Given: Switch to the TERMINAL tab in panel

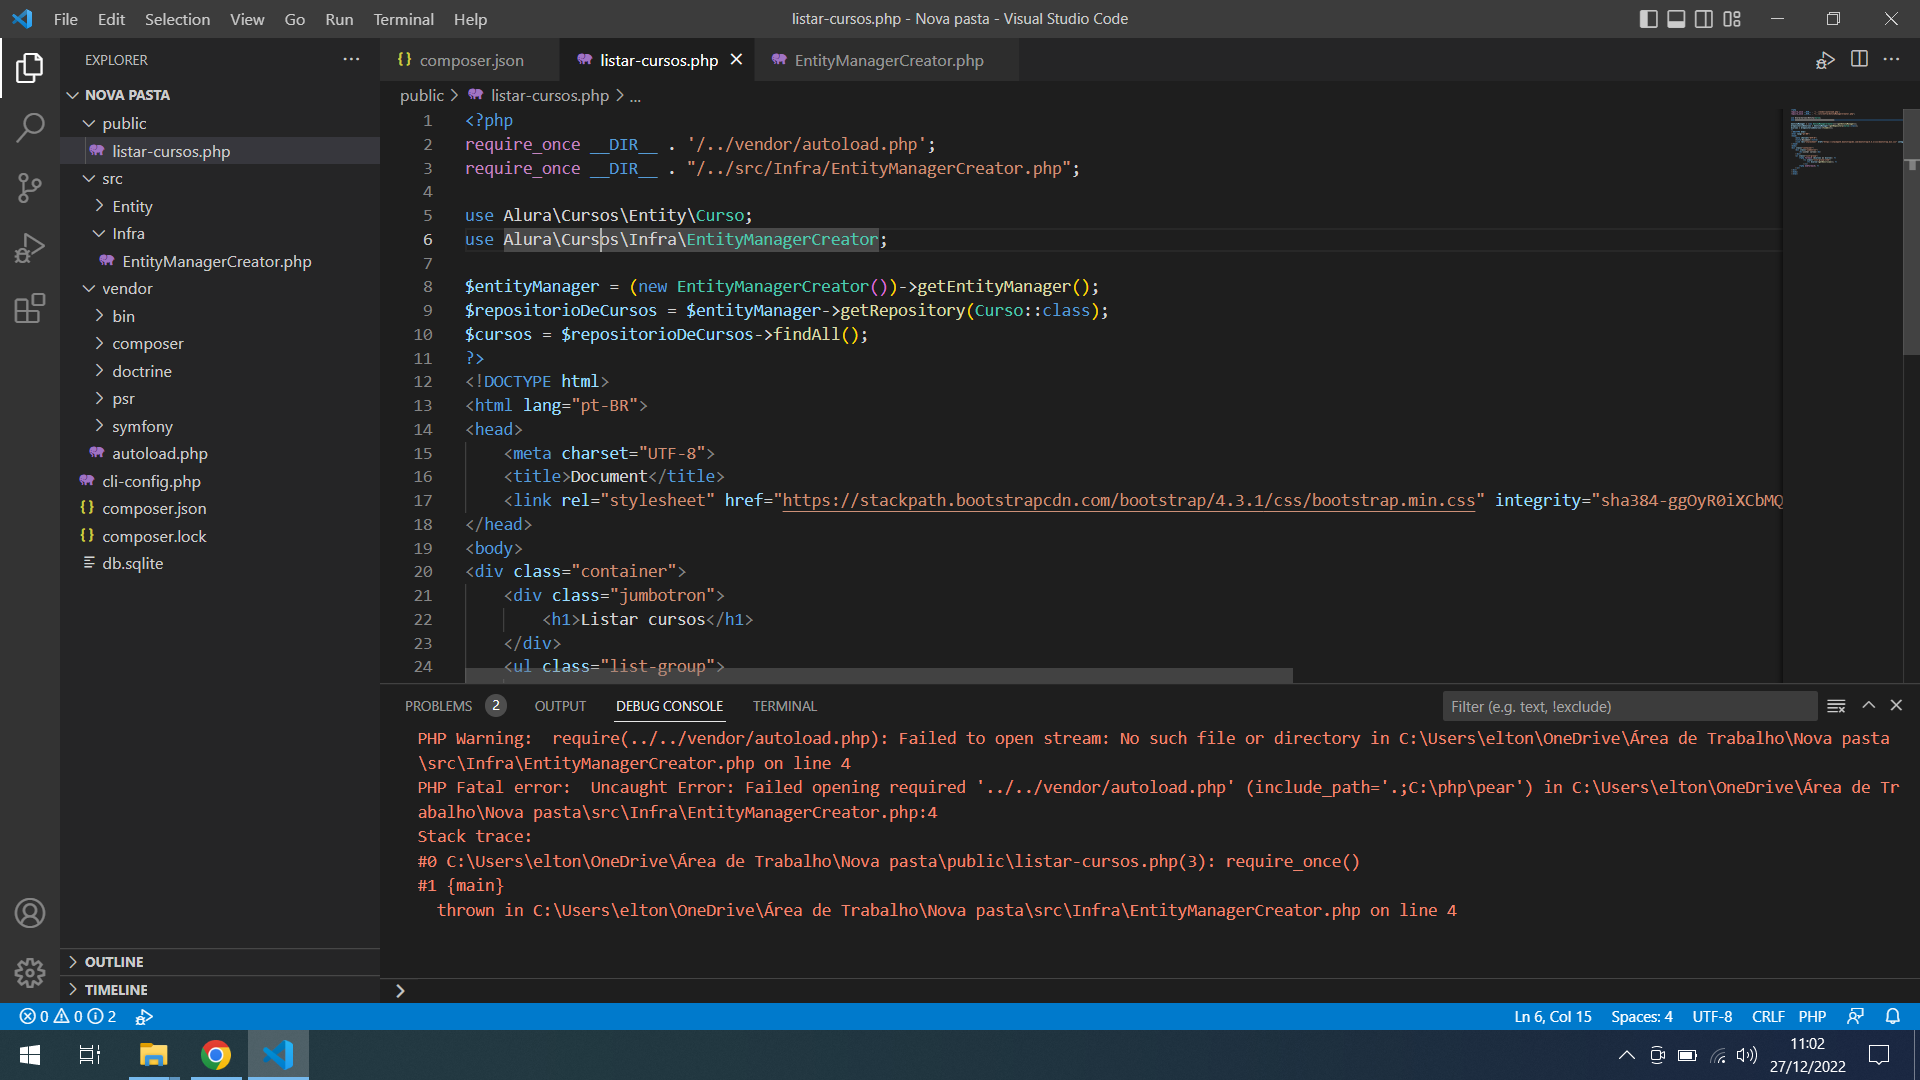Looking at the screenshot, I should pos(785,705).
